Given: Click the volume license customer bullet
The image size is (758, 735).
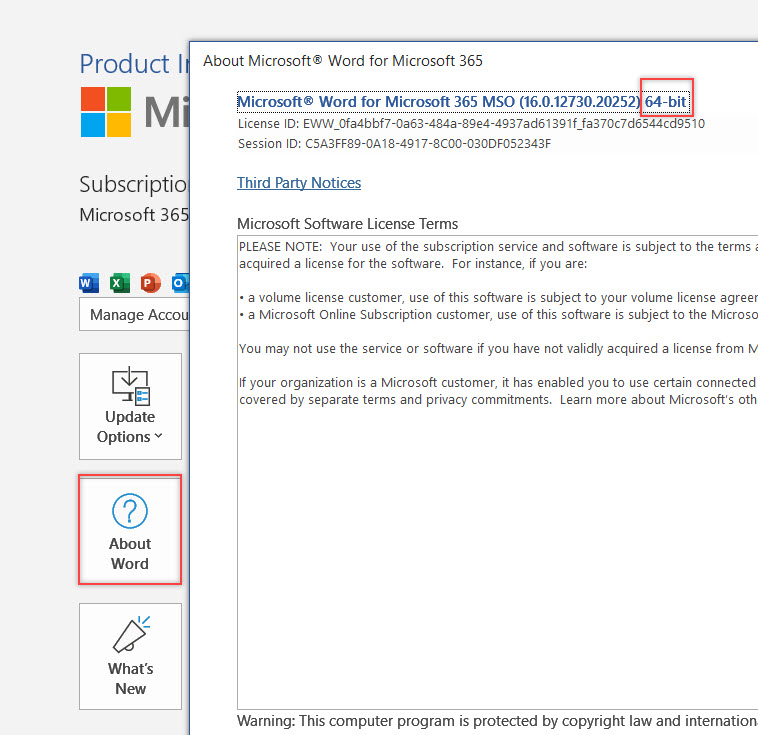Looking at the screenshot, I should click(498, 297).
